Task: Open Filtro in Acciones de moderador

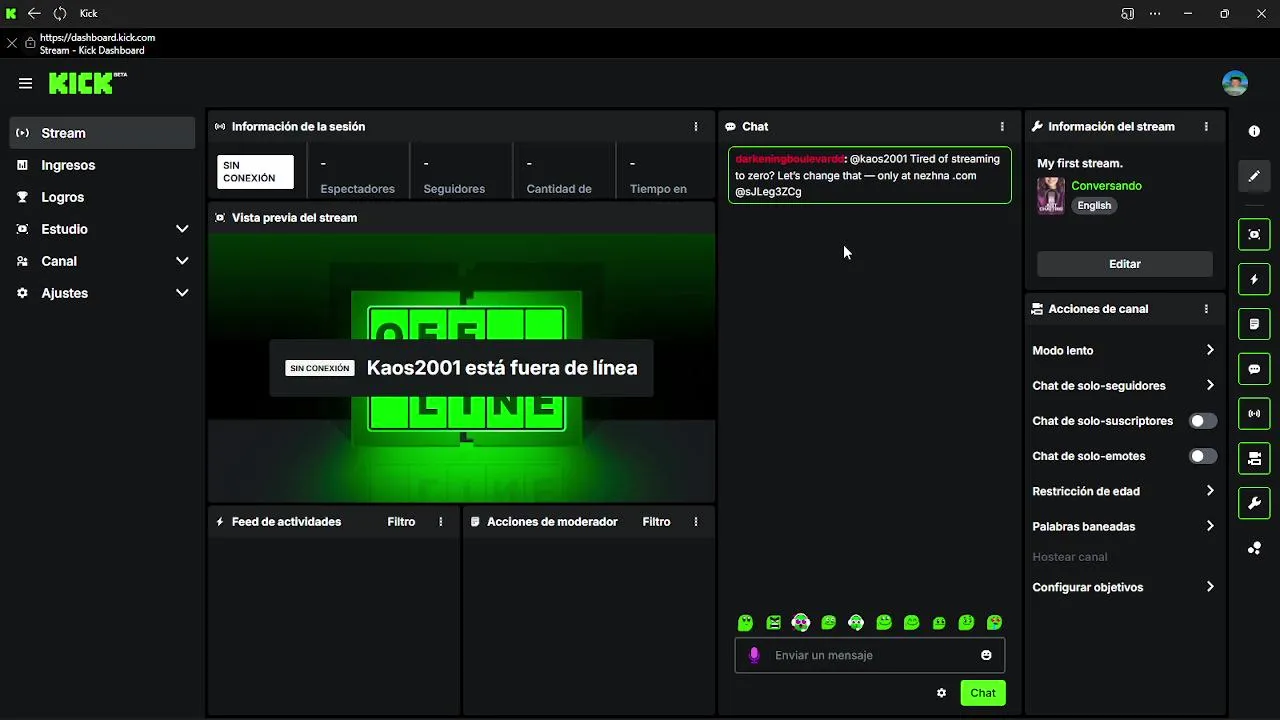Action: point(656,522)
